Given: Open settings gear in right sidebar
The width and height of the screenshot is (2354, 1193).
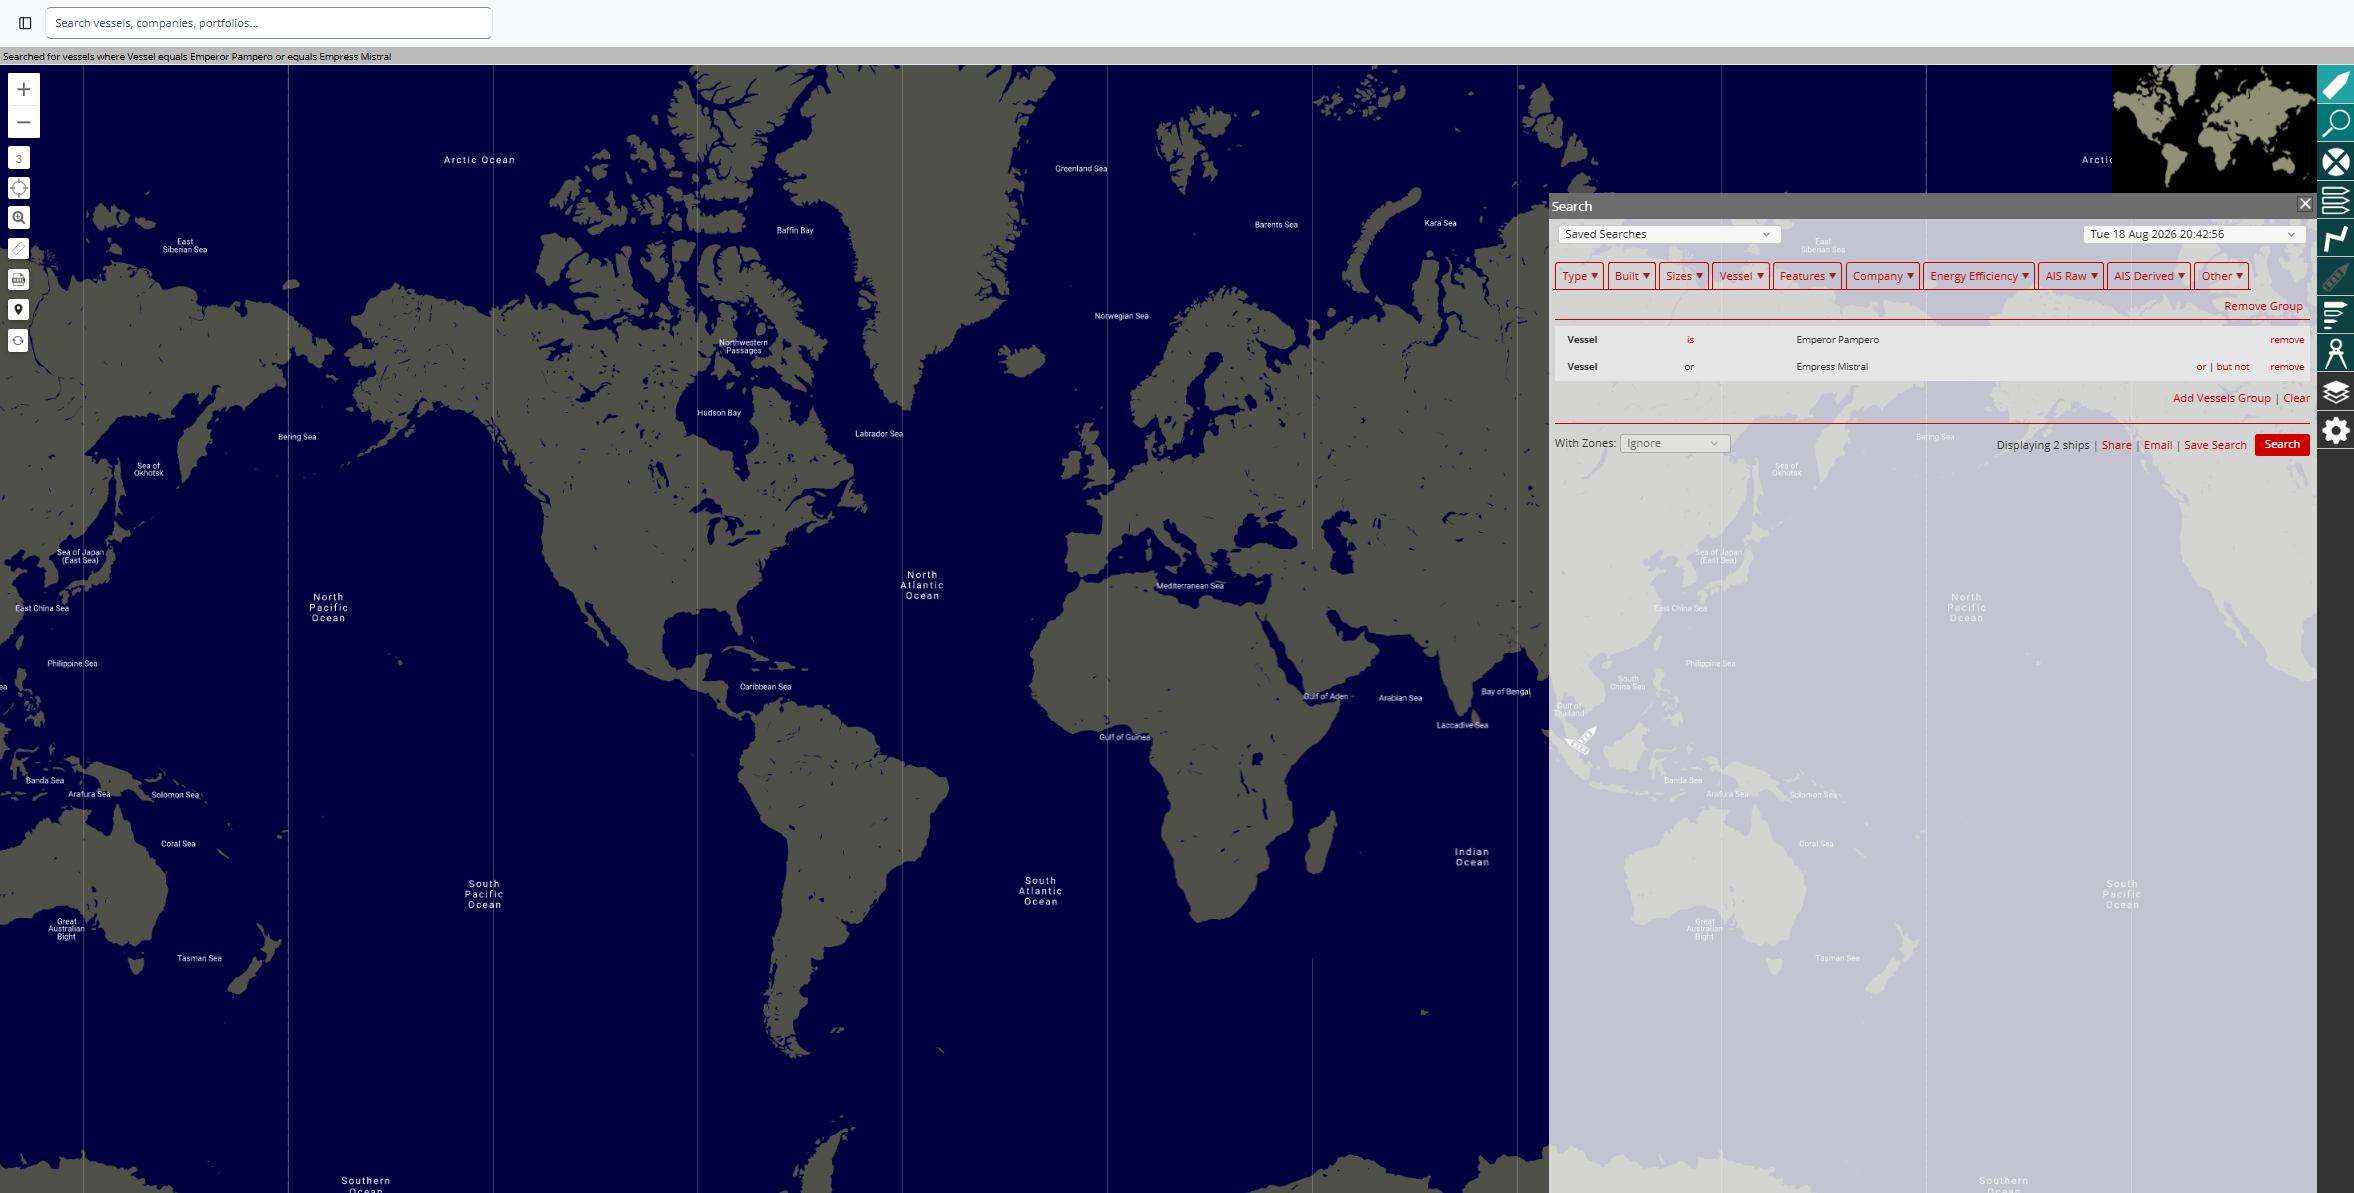Looking at the screenshot, I should tap(2335, 431).
